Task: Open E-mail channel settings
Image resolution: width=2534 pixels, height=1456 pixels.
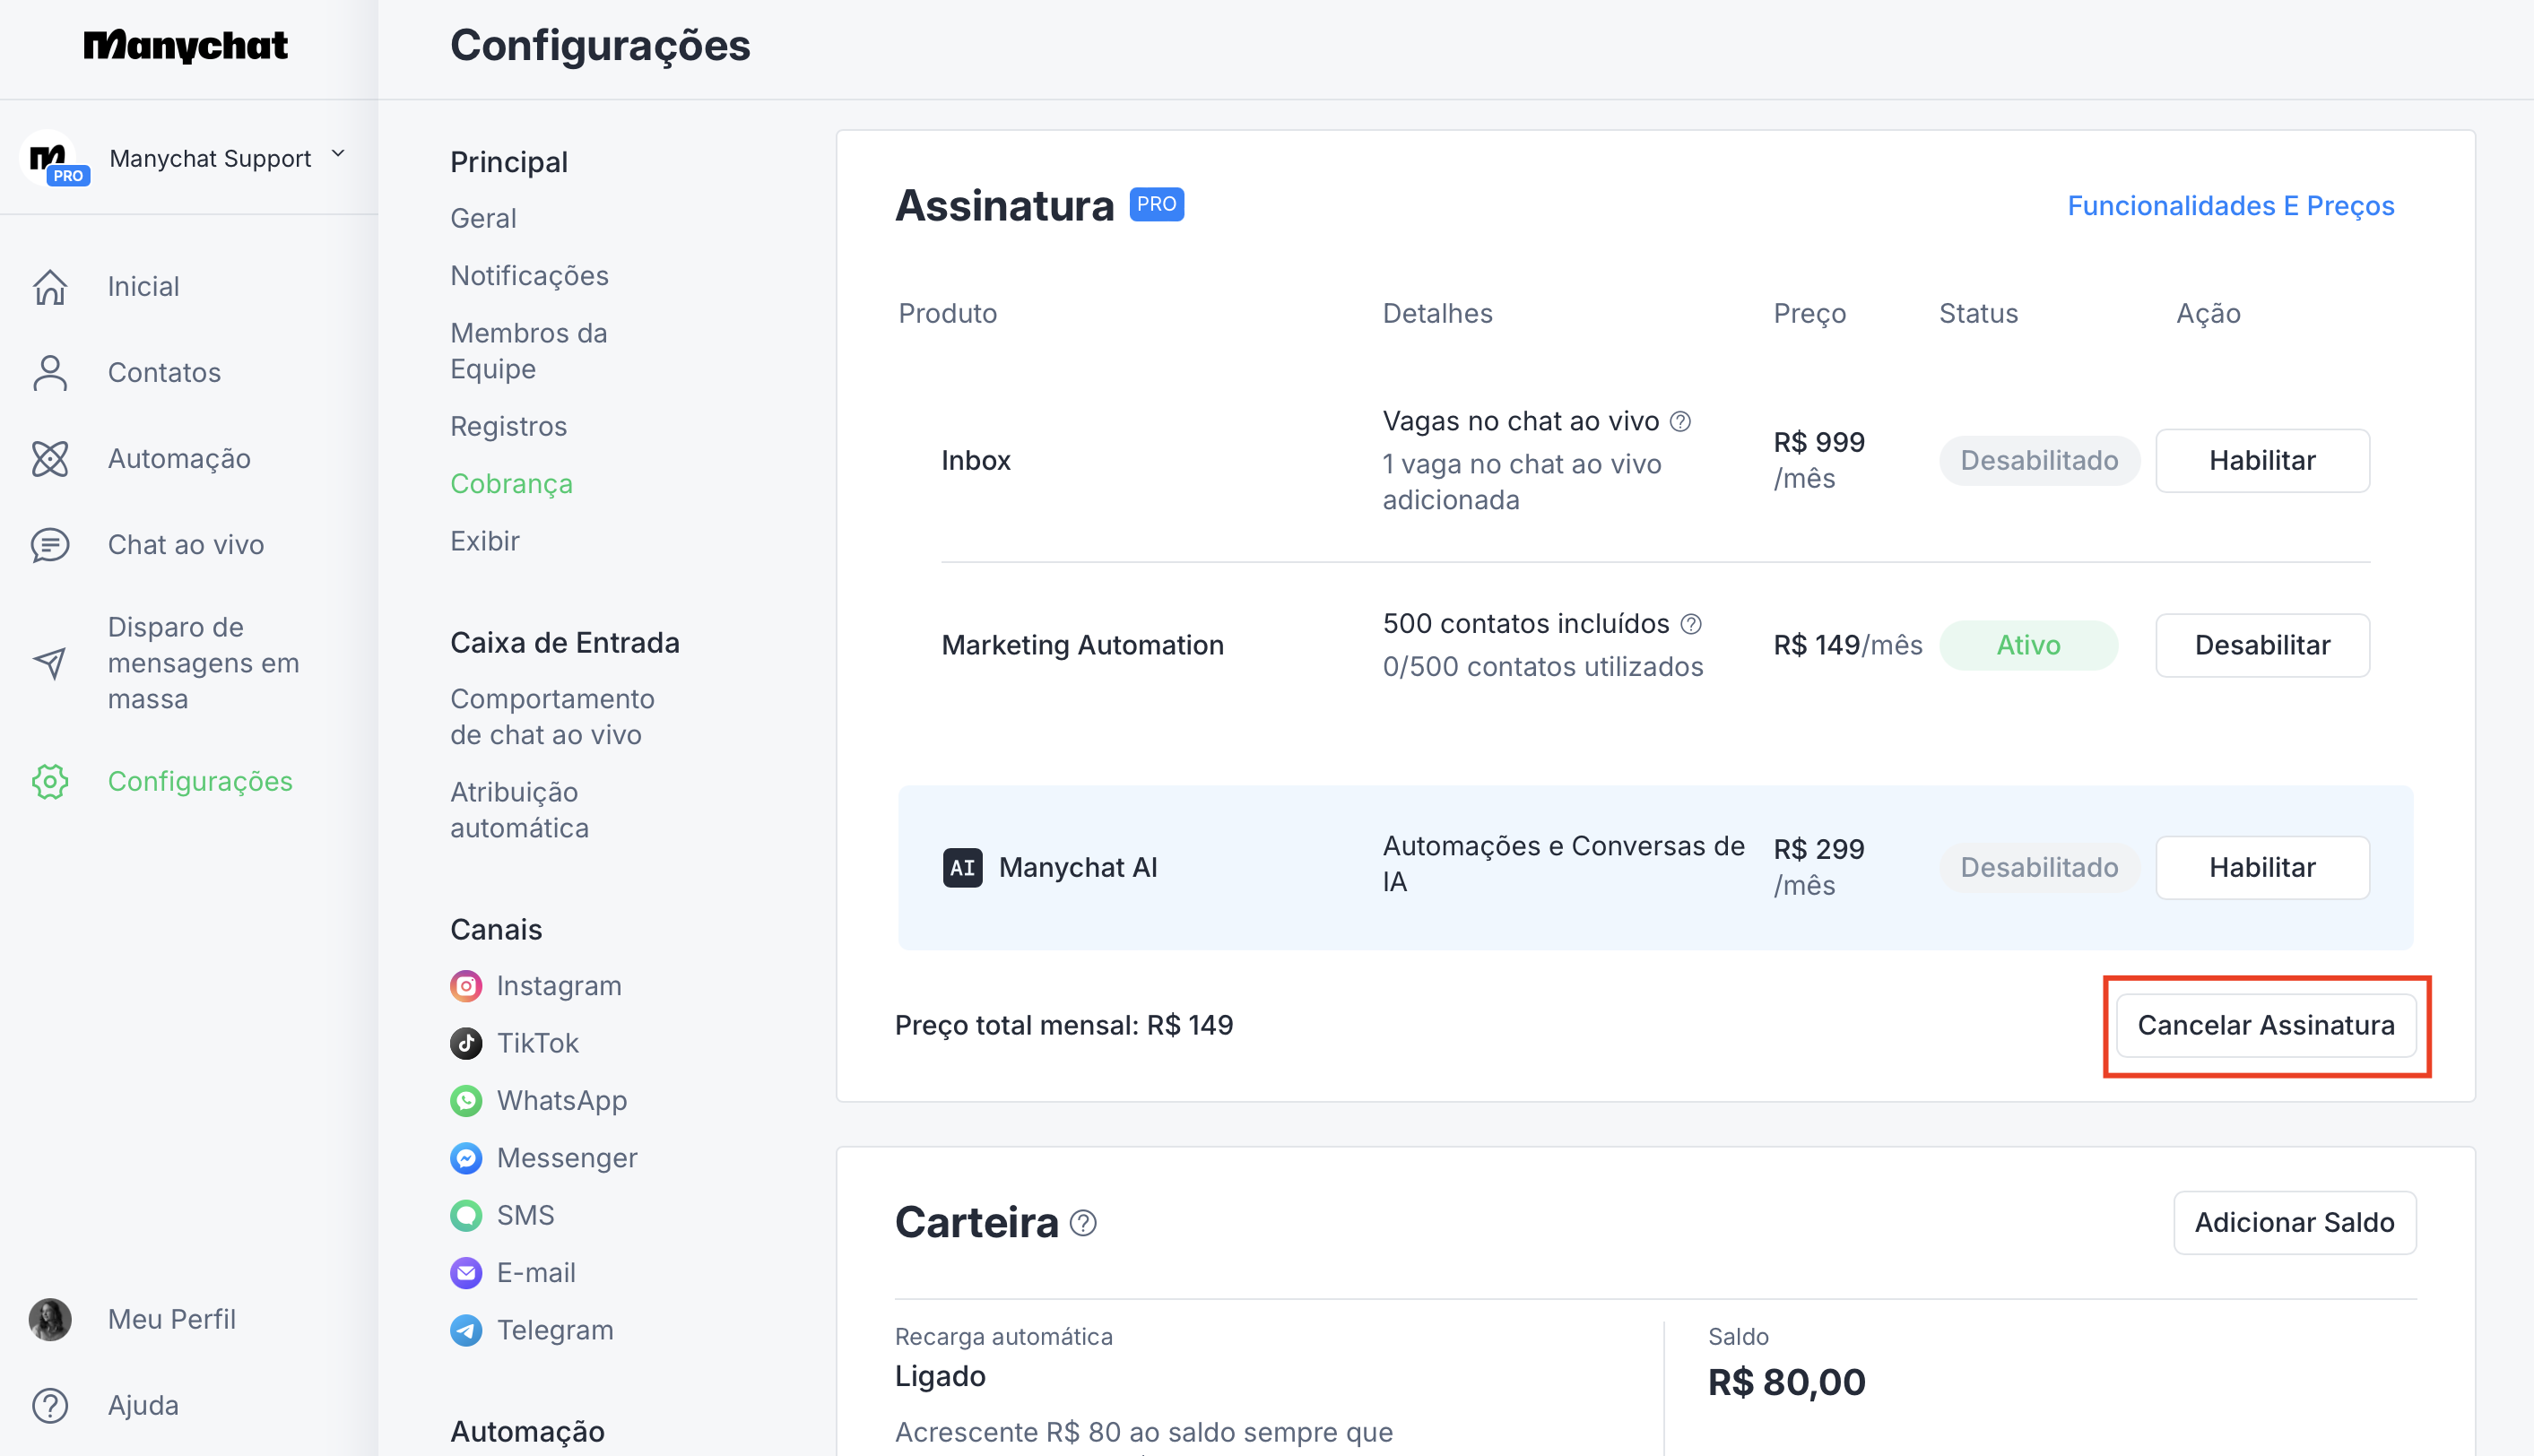Action: pyautogui.click(x=536, y=1273)
